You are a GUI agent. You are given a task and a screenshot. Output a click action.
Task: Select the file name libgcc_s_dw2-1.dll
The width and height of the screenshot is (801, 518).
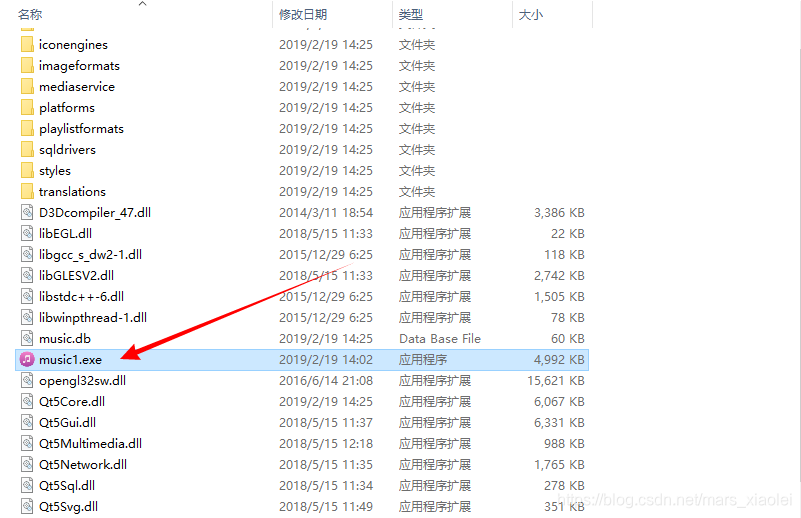click(x=90, y=254)
